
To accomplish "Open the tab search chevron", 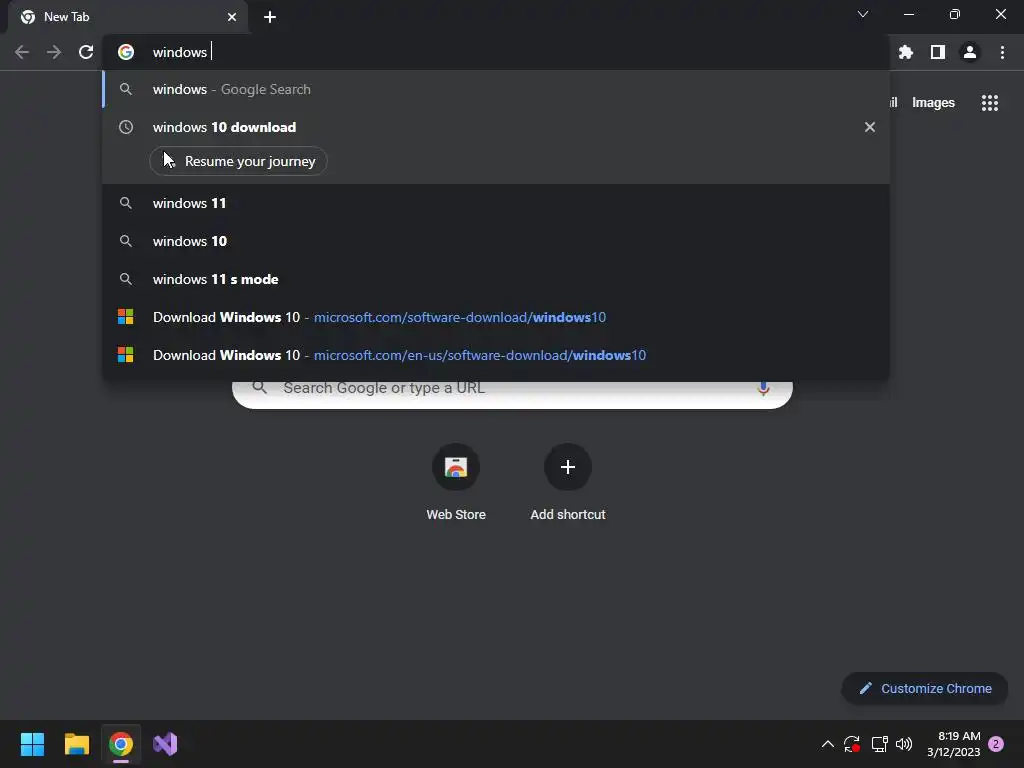I will pyautogui.click(x=863, y=14).
